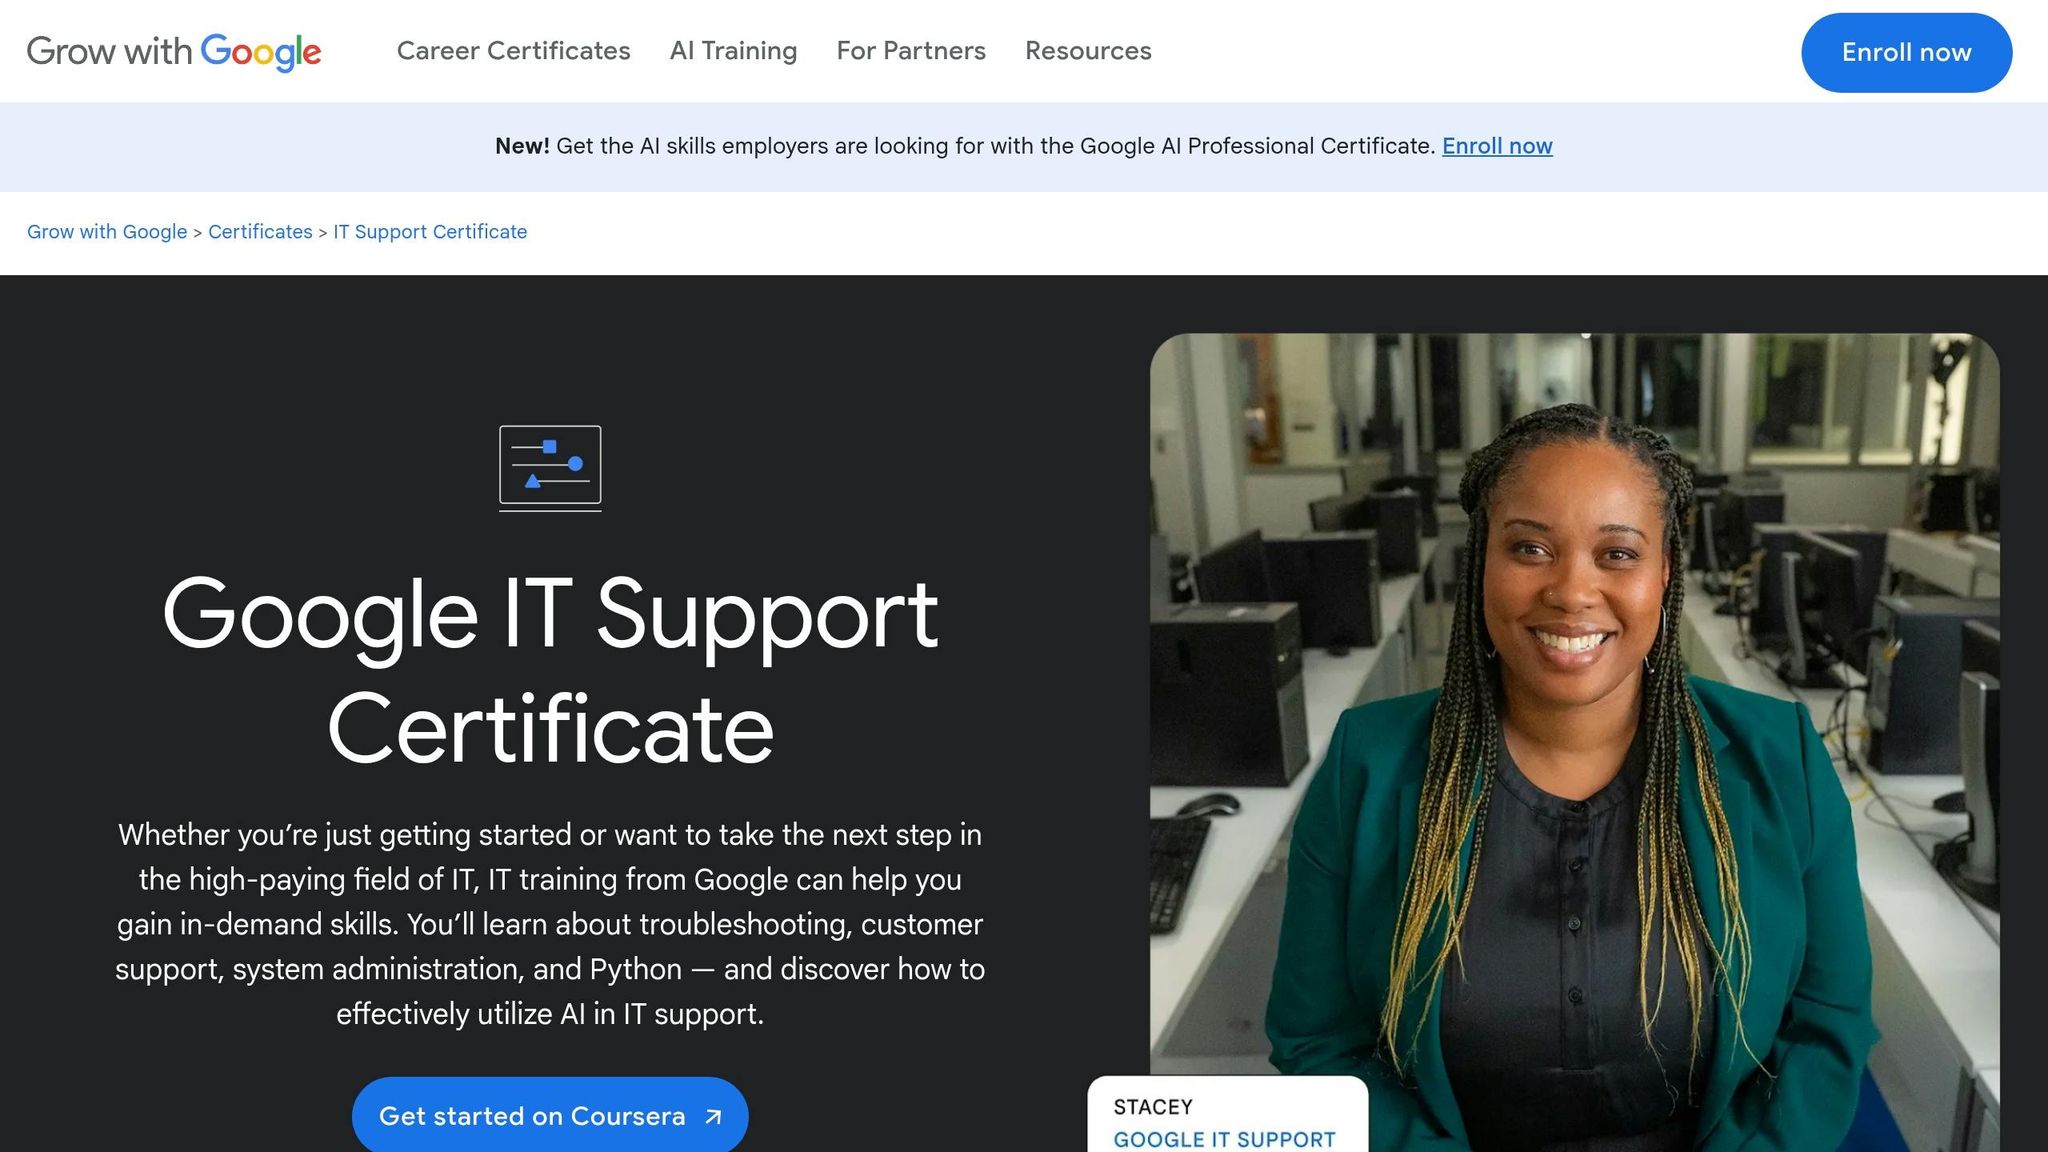Open the For Partners menu
2048x1152 pixels.
911,51
